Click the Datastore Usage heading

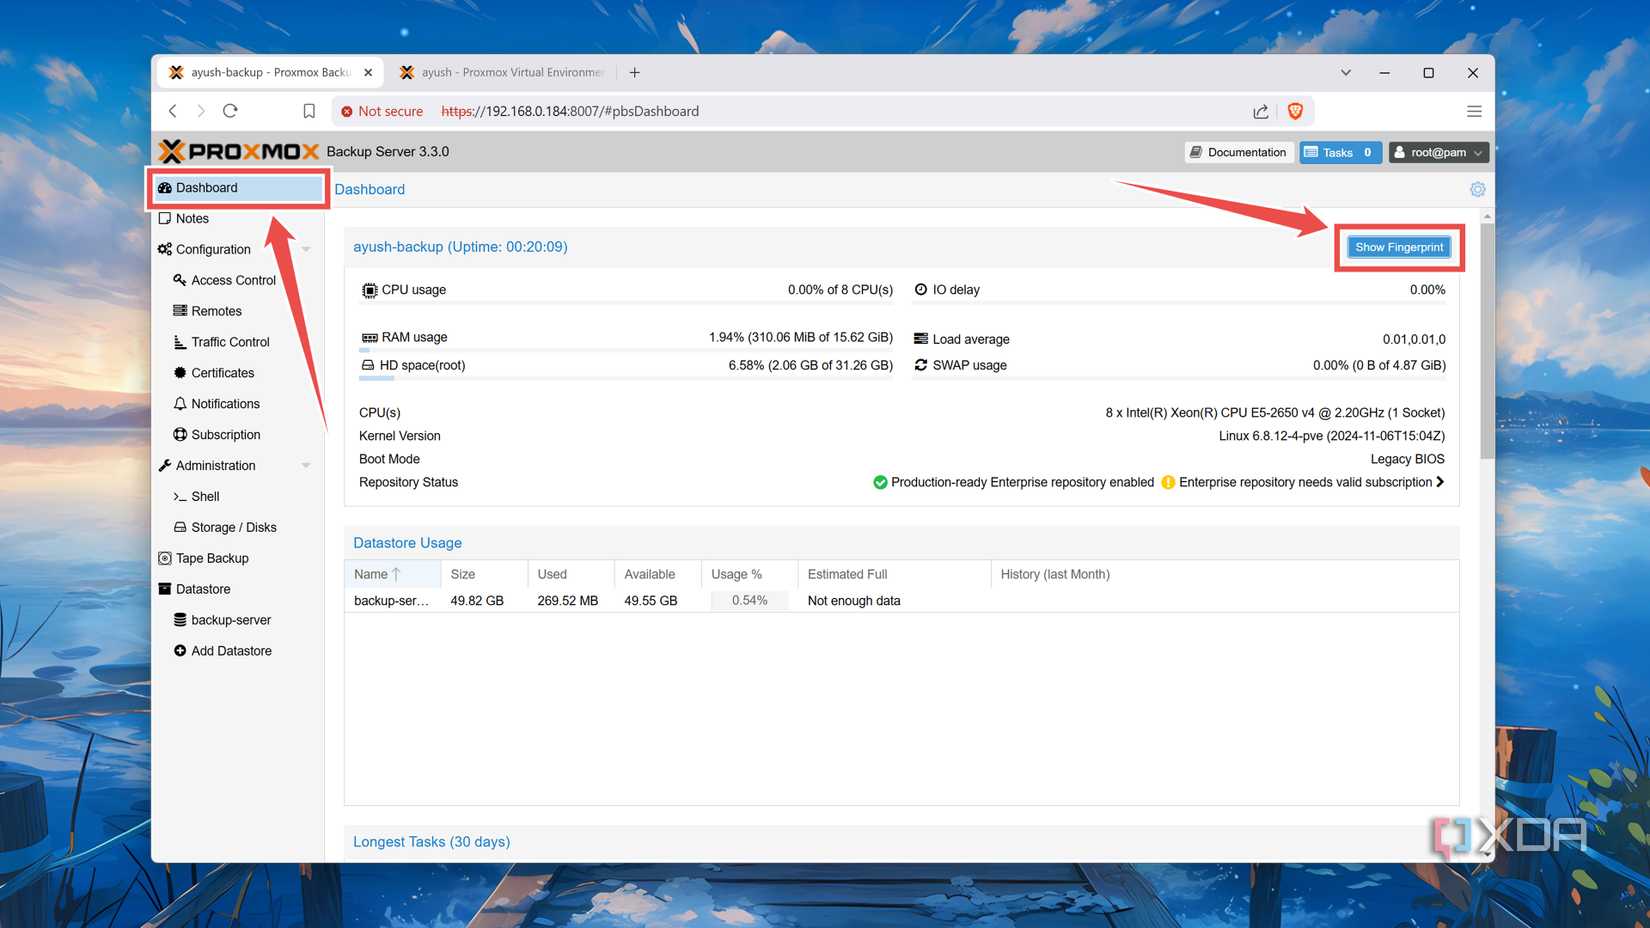tap(407, 543)
